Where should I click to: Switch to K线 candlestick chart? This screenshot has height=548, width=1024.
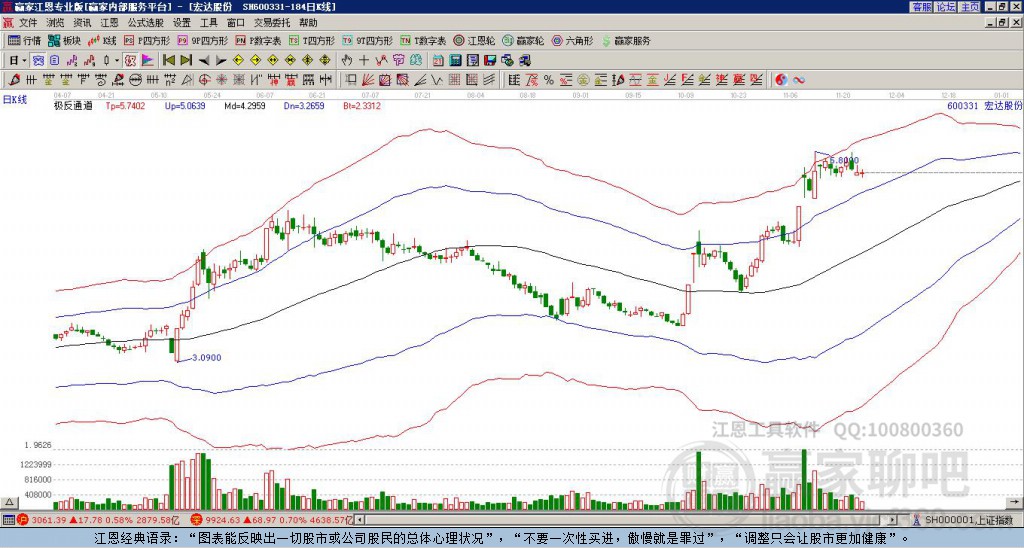pyautogui.click(x=102, y=40)
